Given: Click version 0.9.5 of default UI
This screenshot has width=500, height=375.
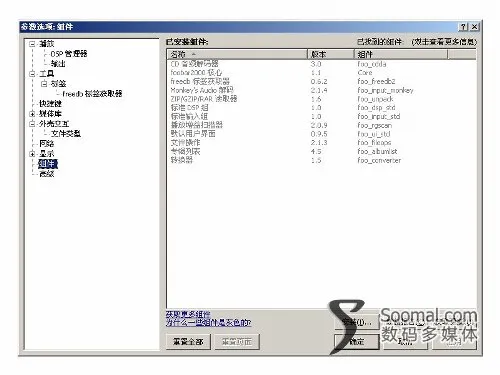Looking at the screenshot, I should [x=319, y=134].
